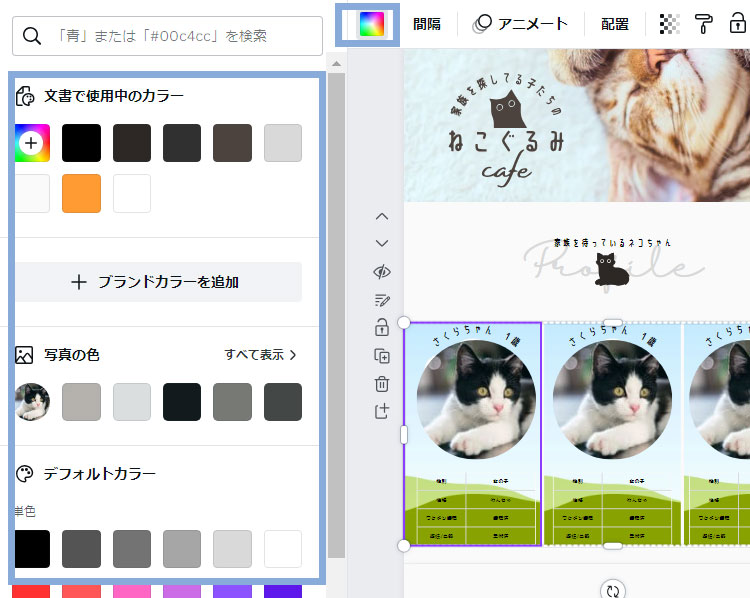Screen dimensions: 750x598
Task: Click the 文書で使用中のカラー heading
Action: point(113,96)
